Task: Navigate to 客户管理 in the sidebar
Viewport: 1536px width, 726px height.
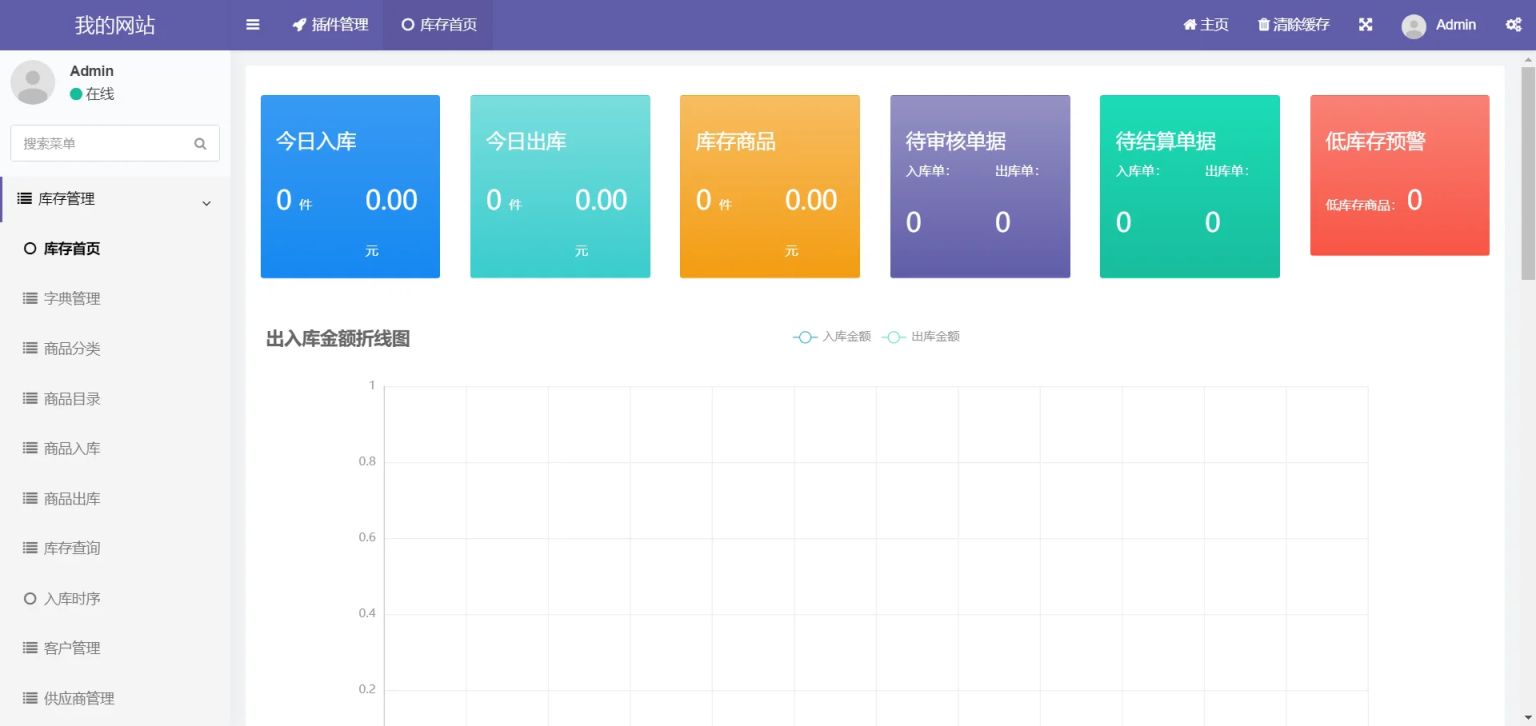Action: tap(74, 647)
